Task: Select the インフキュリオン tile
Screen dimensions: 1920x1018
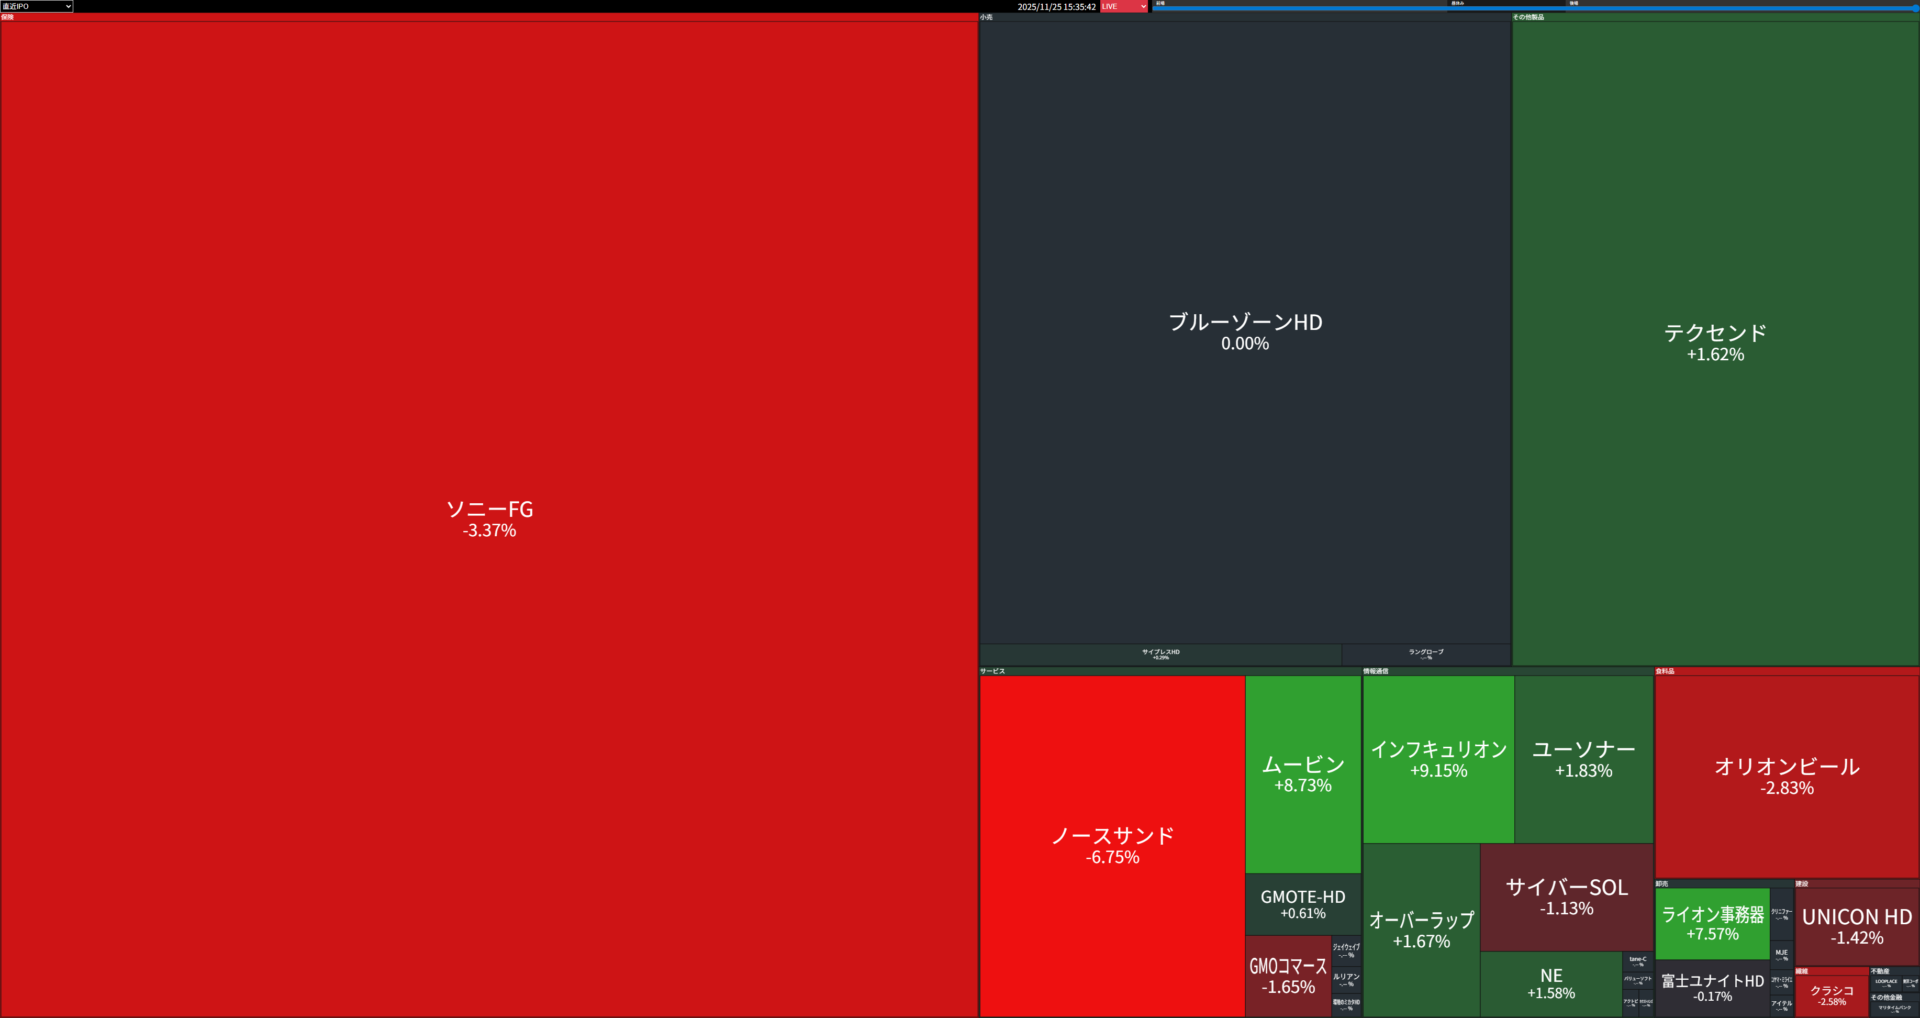Action: pos(1438,759)
